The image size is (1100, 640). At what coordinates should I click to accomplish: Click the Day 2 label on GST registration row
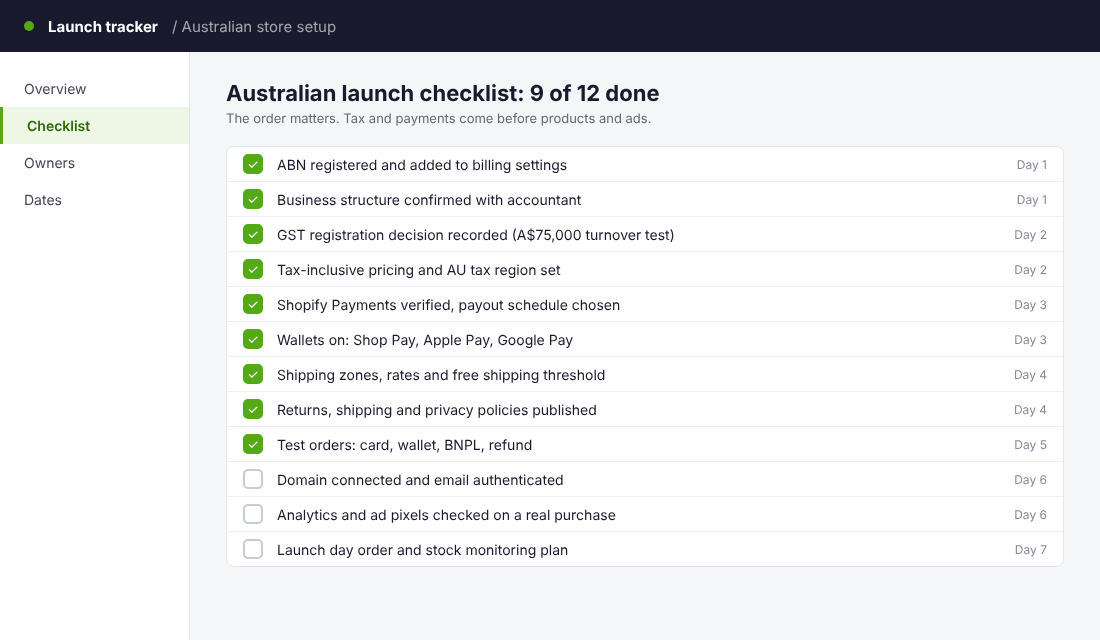click(1030, 235)
